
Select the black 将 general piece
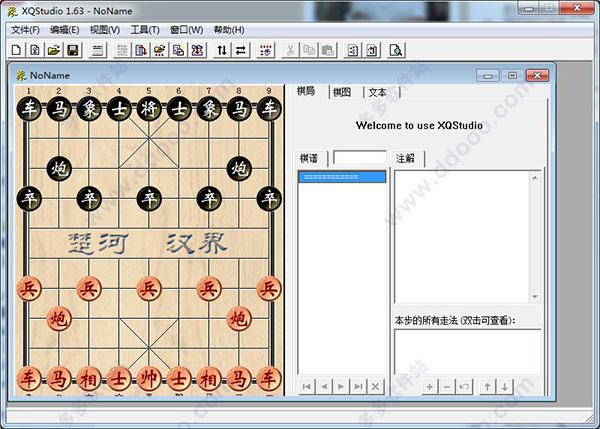point(149,109)
